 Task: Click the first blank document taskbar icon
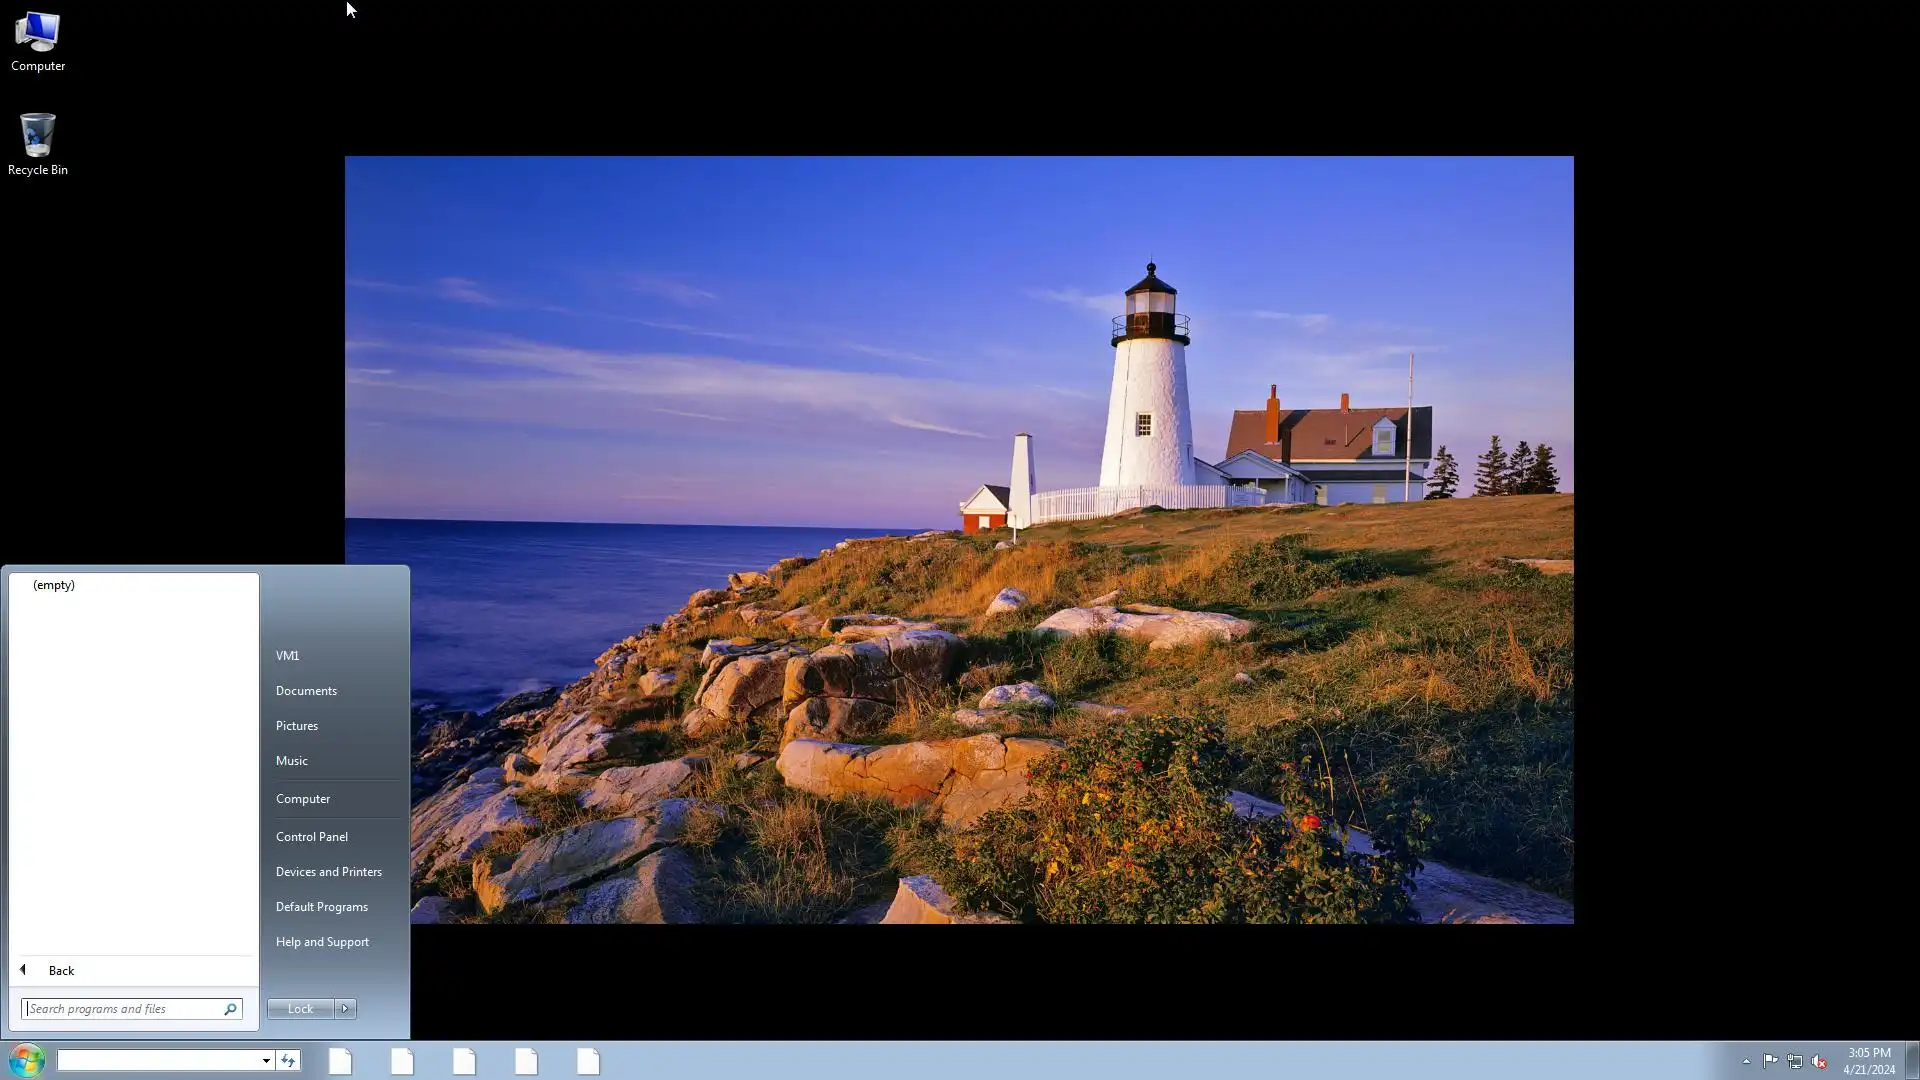(340, 1061)
